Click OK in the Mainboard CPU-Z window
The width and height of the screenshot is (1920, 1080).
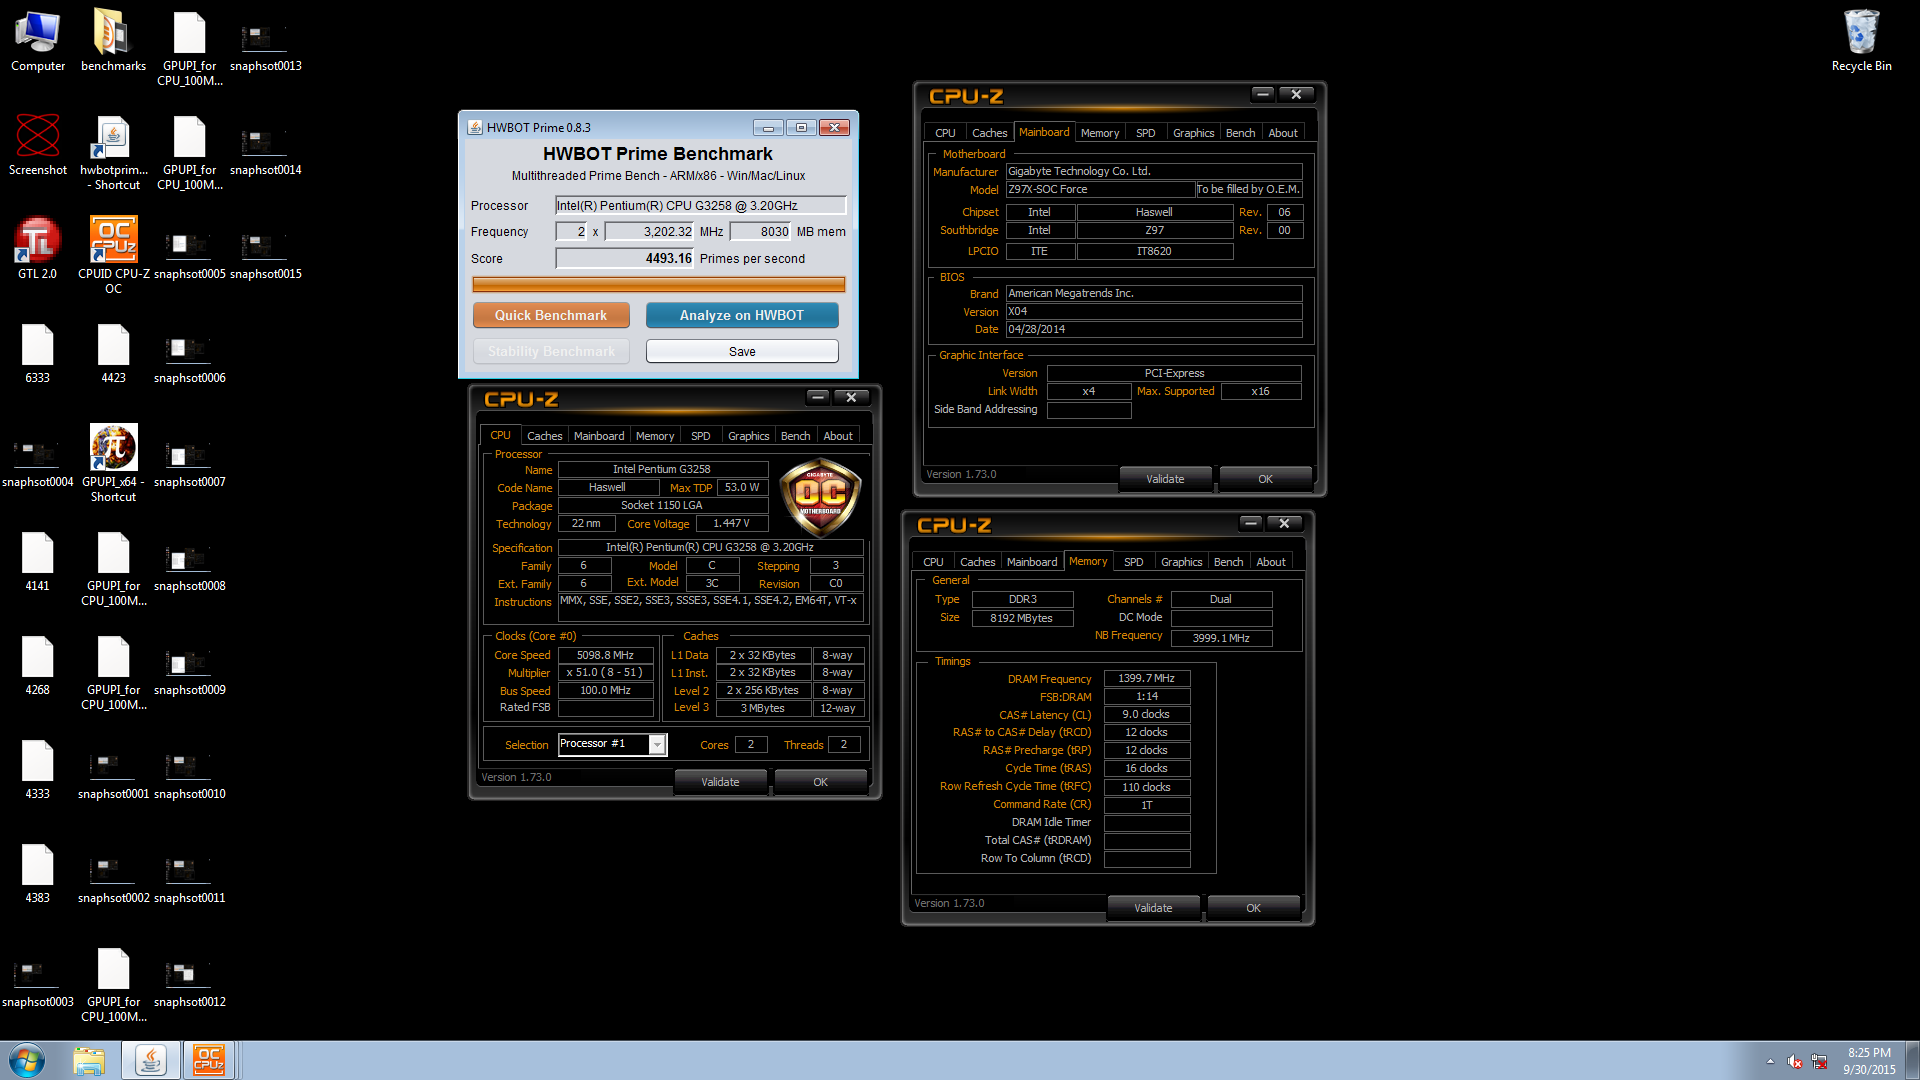(x=1265, y=479)
